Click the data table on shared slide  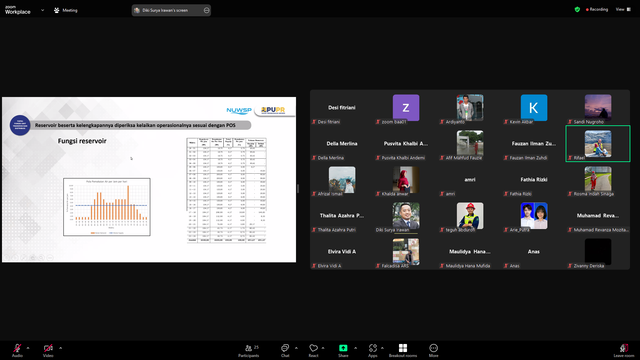[x=227, y=190]
